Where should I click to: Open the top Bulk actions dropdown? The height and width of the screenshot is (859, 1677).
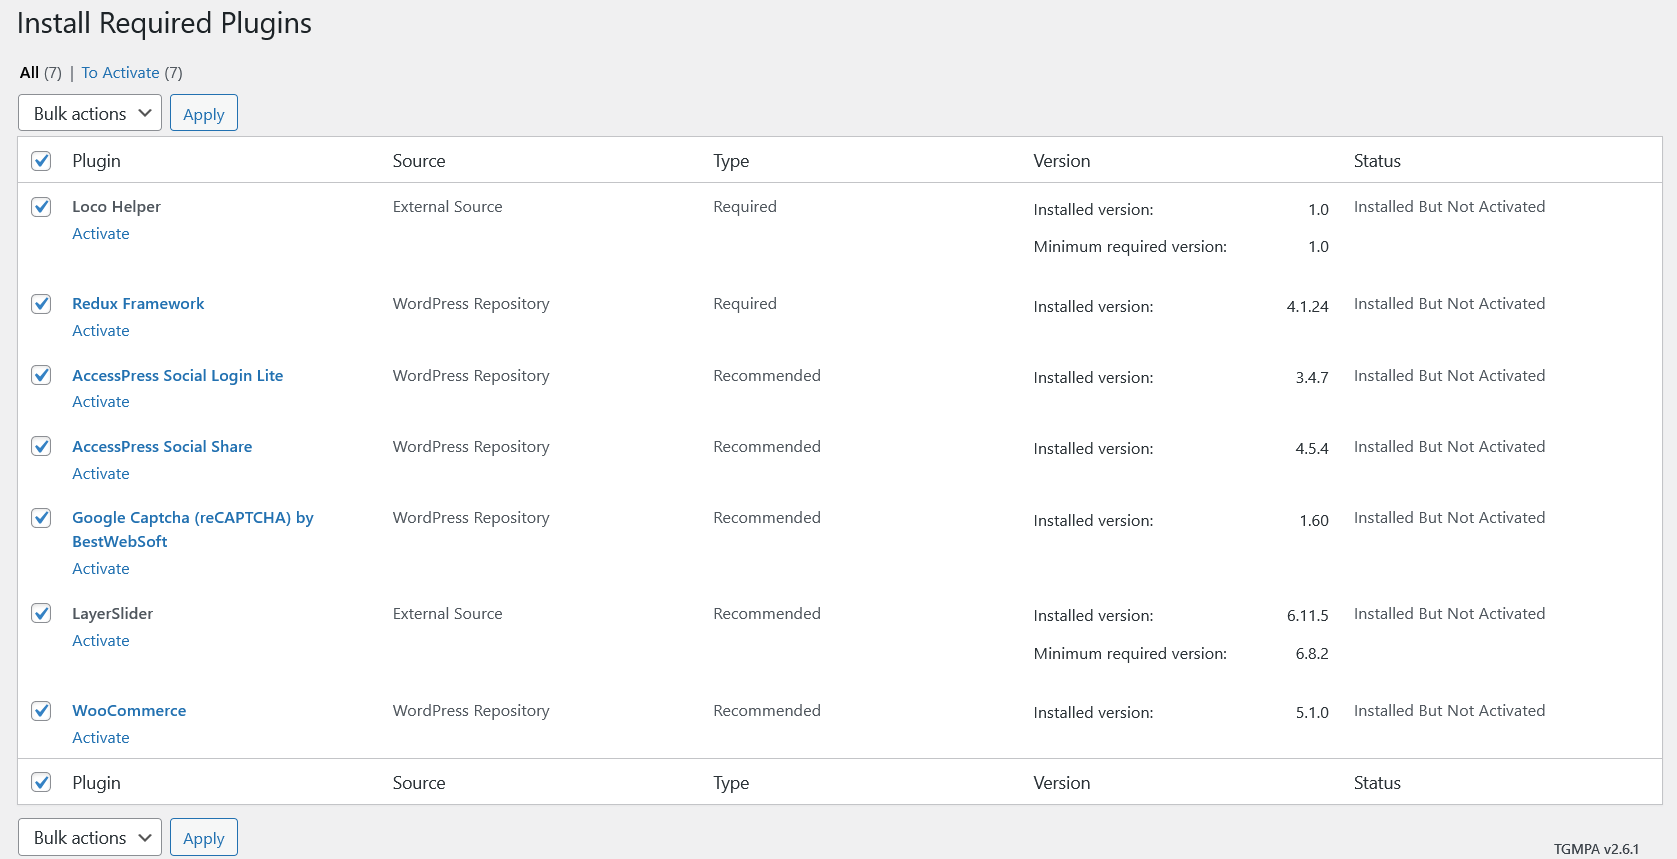[x=90, y=113]
